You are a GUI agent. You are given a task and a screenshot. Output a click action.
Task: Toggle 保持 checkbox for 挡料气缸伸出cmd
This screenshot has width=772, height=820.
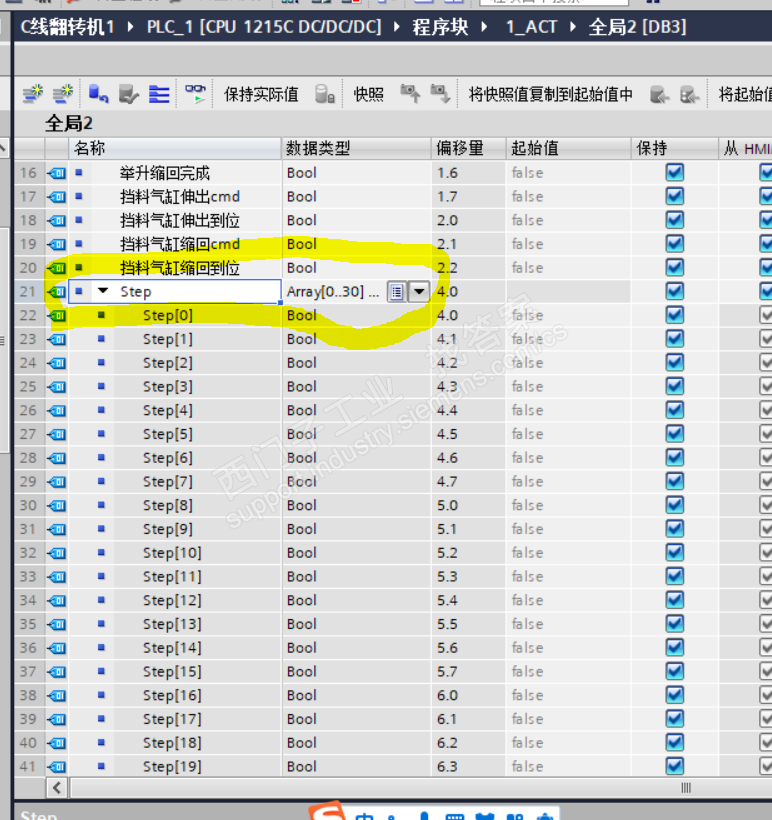point(675,196)
